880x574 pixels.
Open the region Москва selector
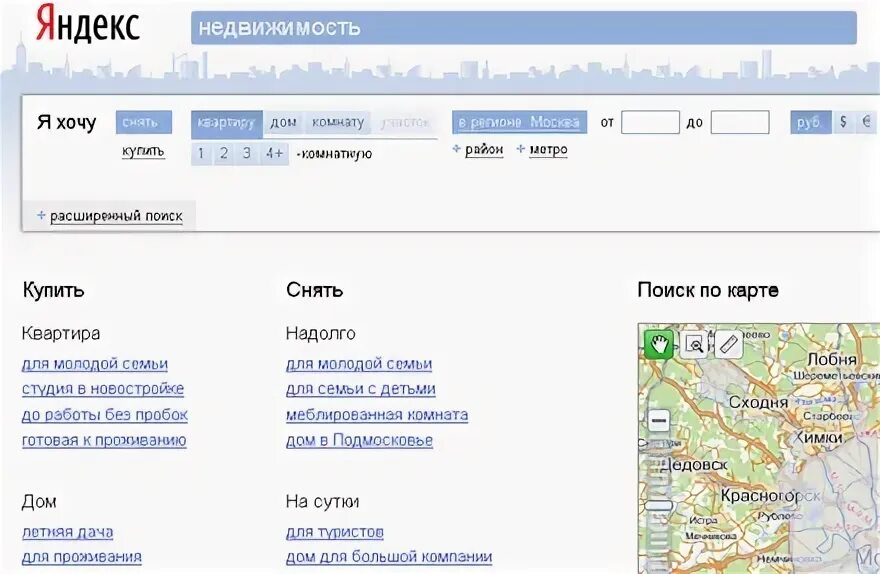519,122
